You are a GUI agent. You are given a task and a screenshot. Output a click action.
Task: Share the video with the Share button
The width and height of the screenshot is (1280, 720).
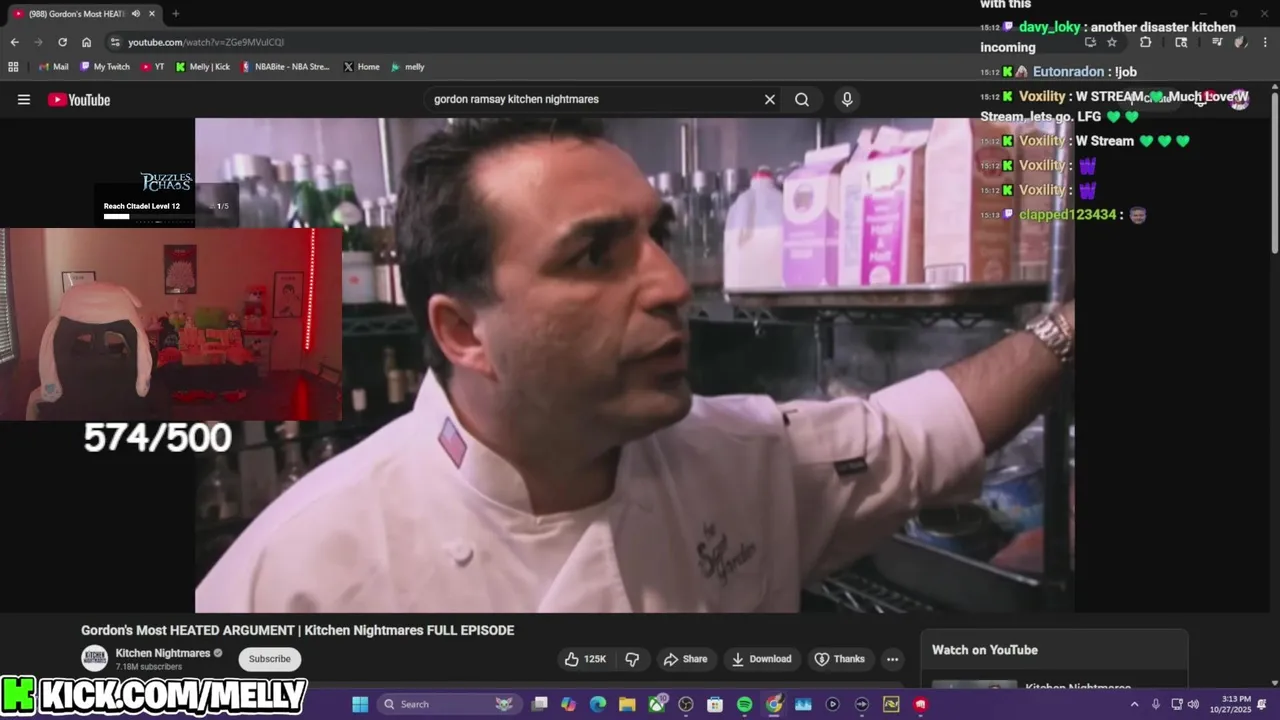pos(685,659)
